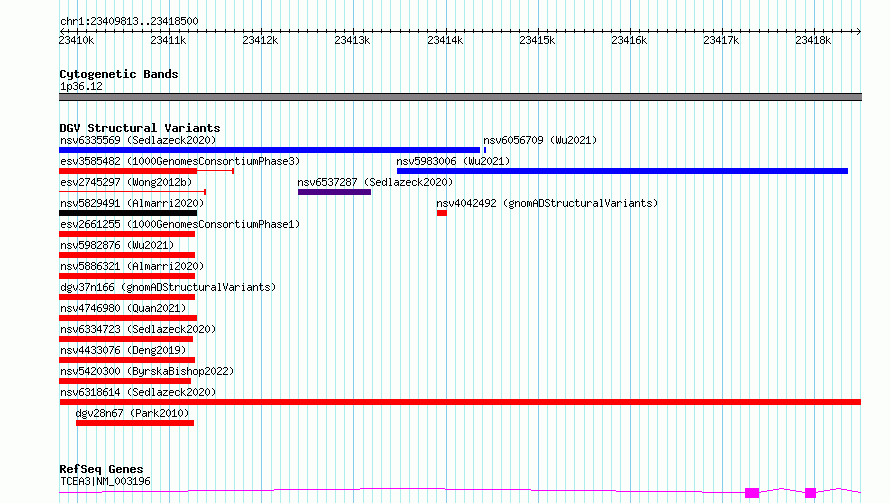
Task: Click the 23416k ruler label
Action: point(629,40)
